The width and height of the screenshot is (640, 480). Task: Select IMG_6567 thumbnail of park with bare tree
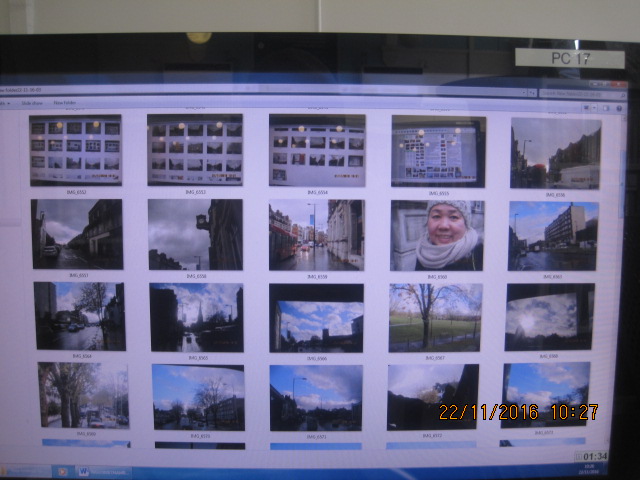[435, 318]
